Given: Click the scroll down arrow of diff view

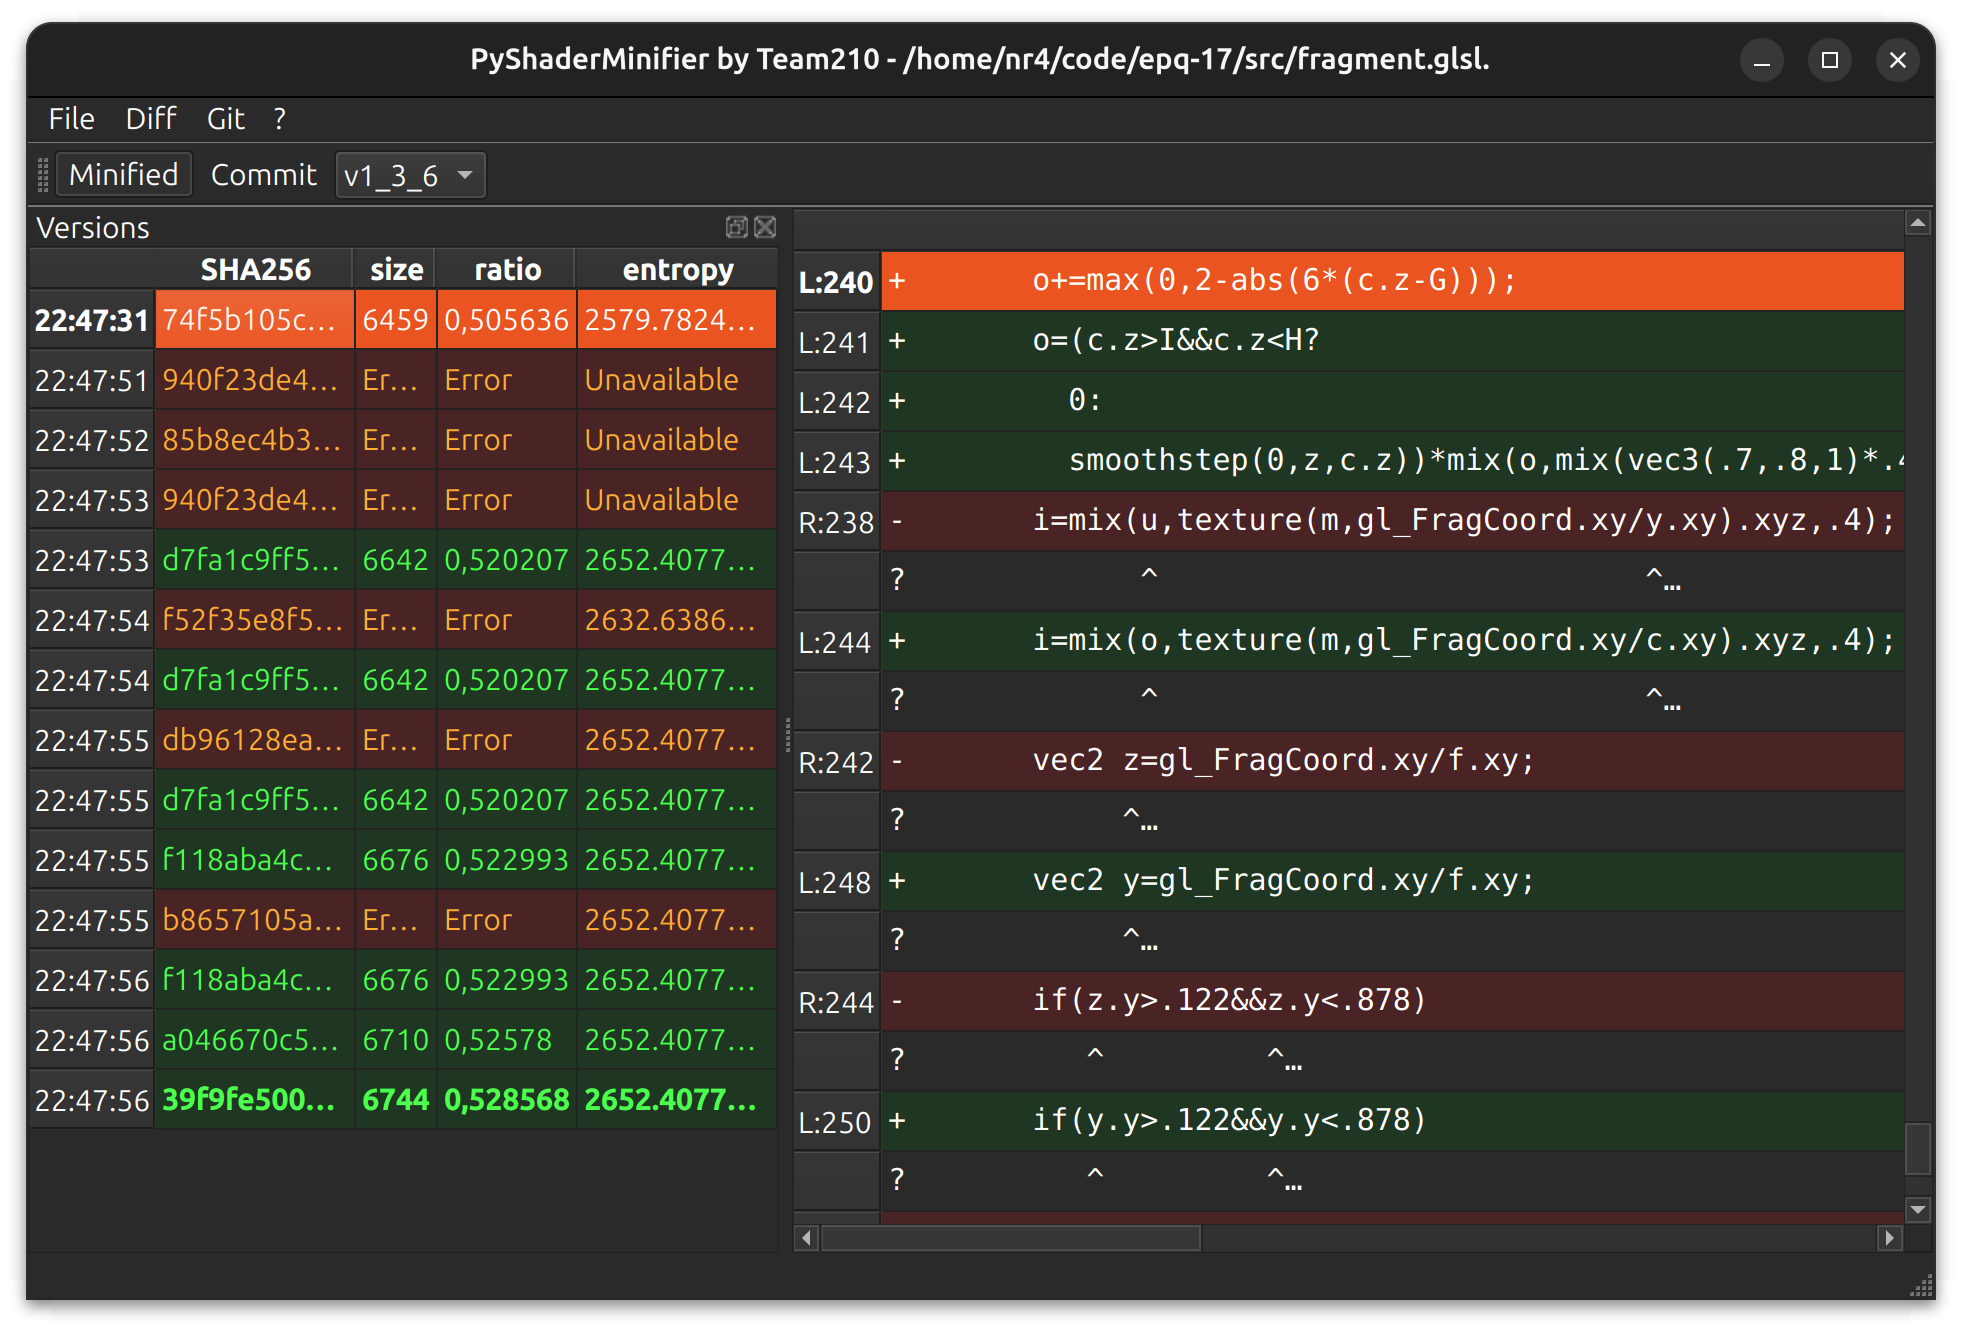Looking at the screenshot, I should tap(1917, 1209).
